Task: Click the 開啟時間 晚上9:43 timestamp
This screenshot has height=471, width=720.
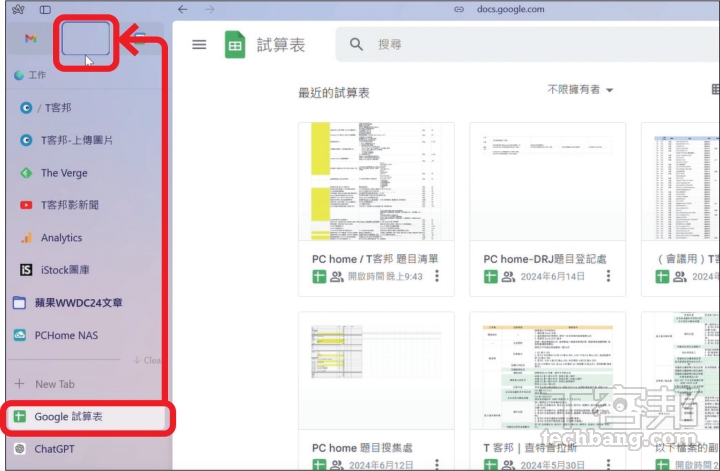Action: [385, 276]
